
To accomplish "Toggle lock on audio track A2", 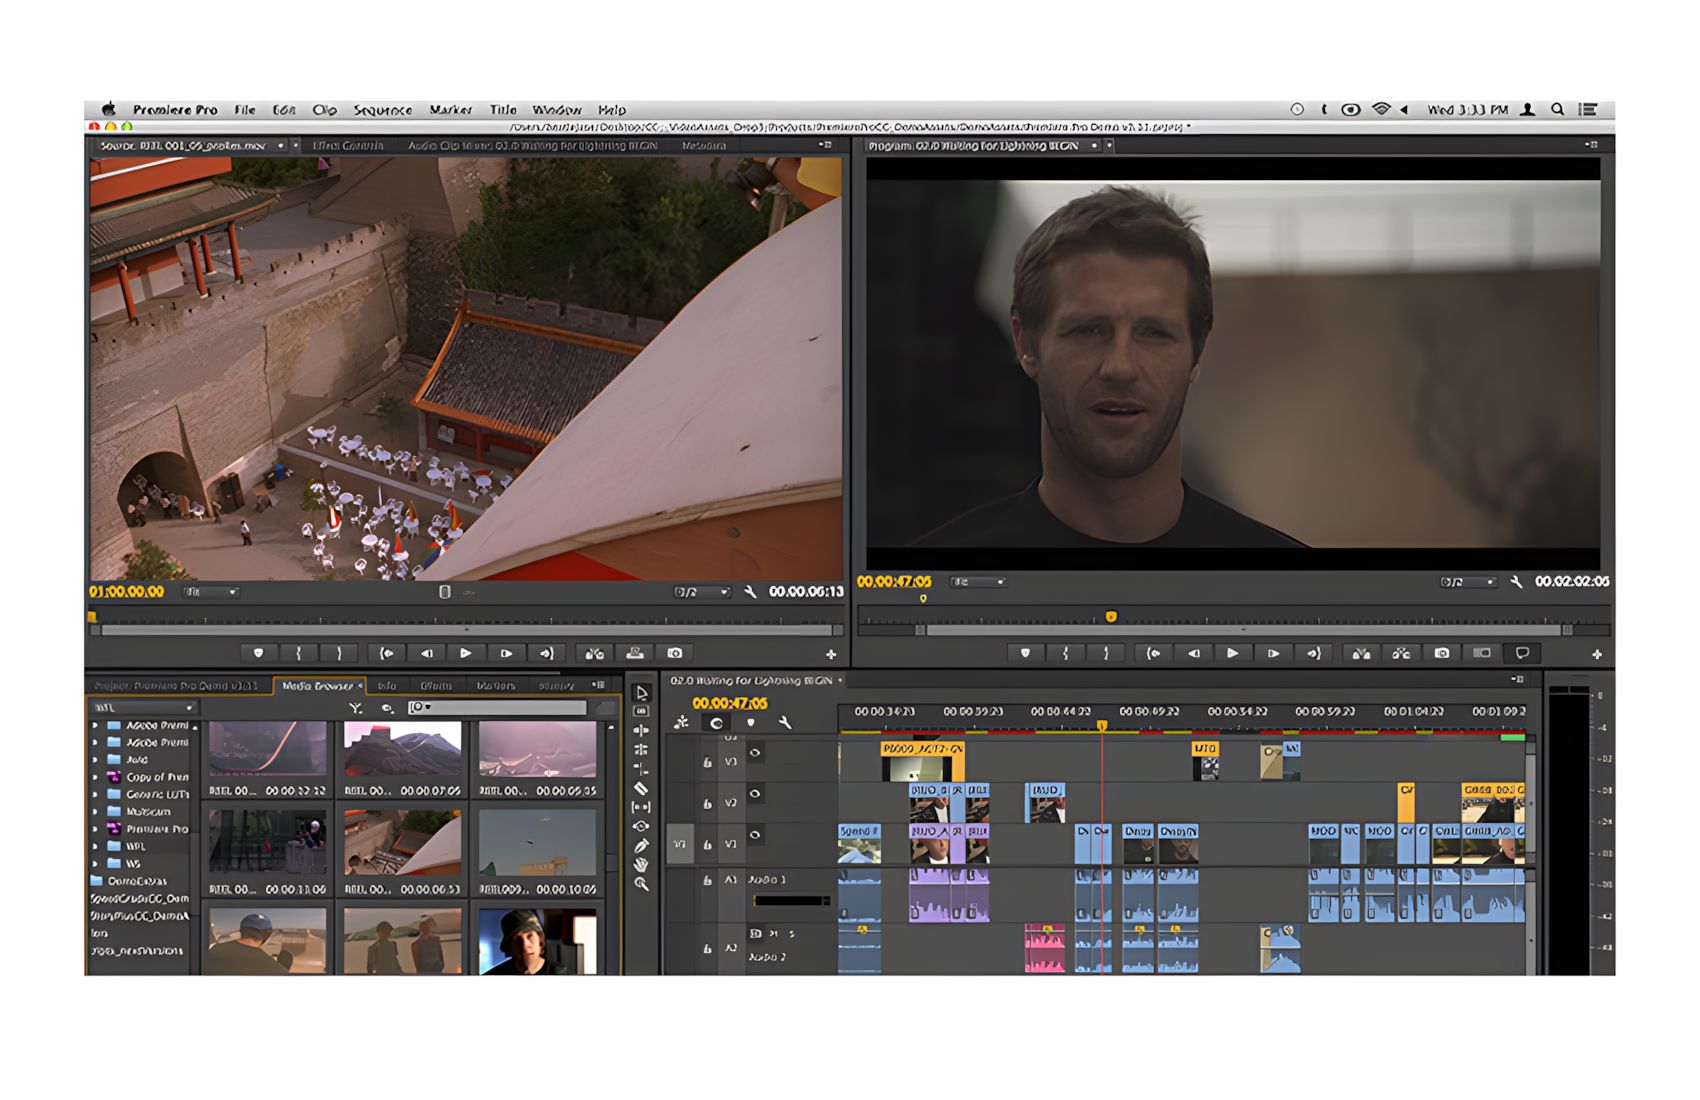I will [708, 948].
